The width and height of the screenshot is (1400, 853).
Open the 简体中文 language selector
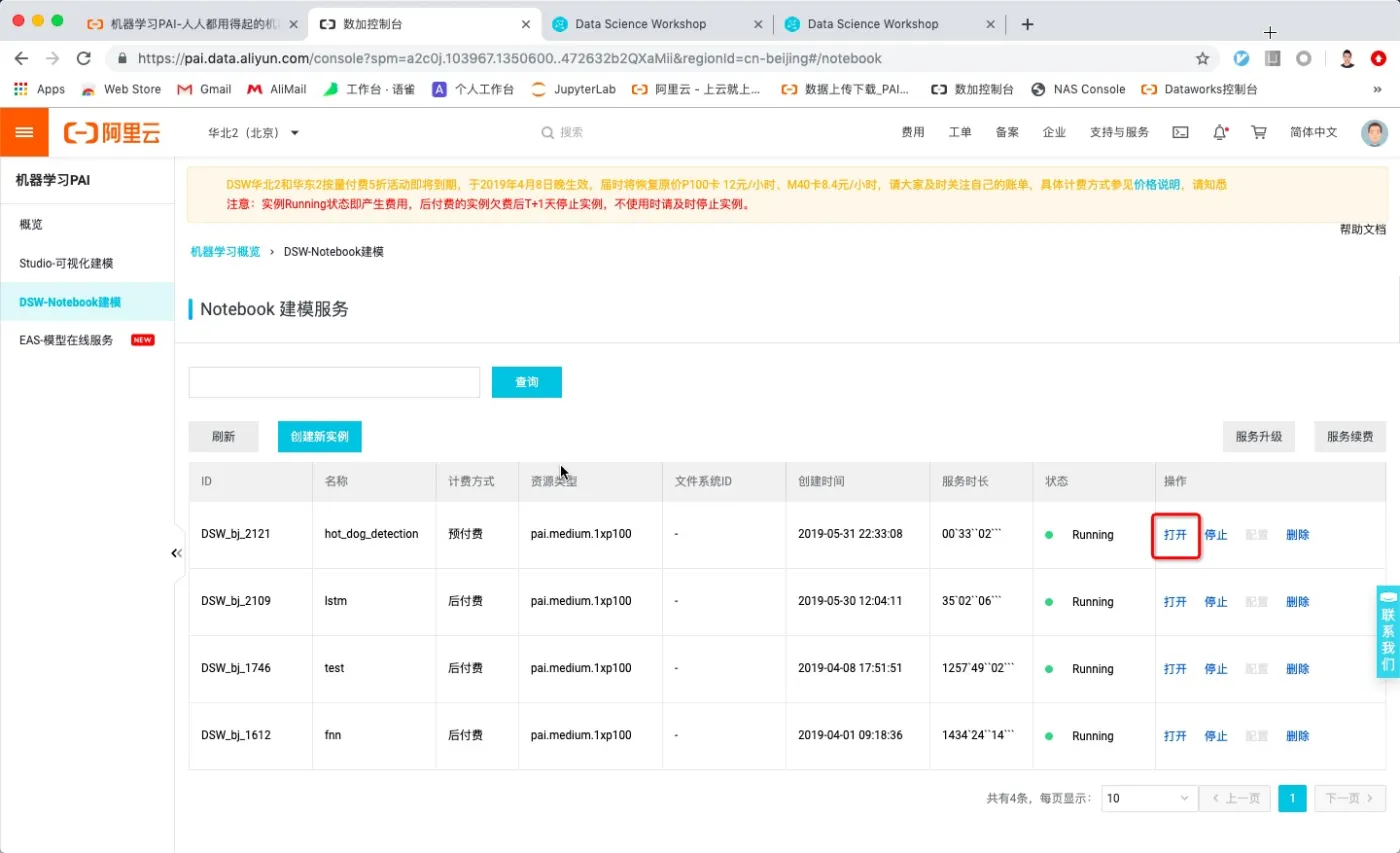[x=1313, y=132]
